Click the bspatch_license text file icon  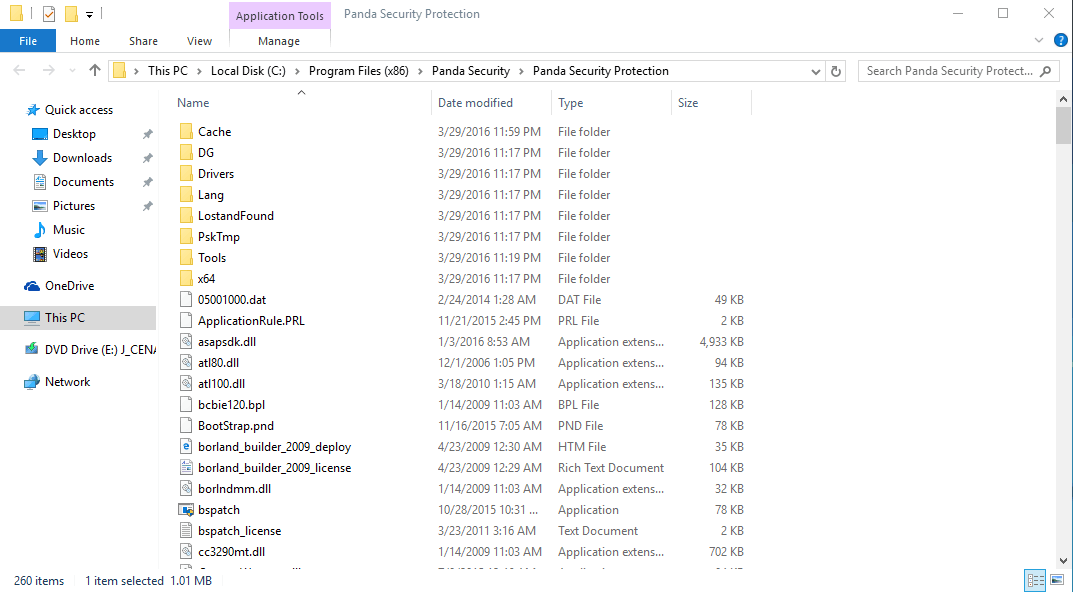click(186, 531)
